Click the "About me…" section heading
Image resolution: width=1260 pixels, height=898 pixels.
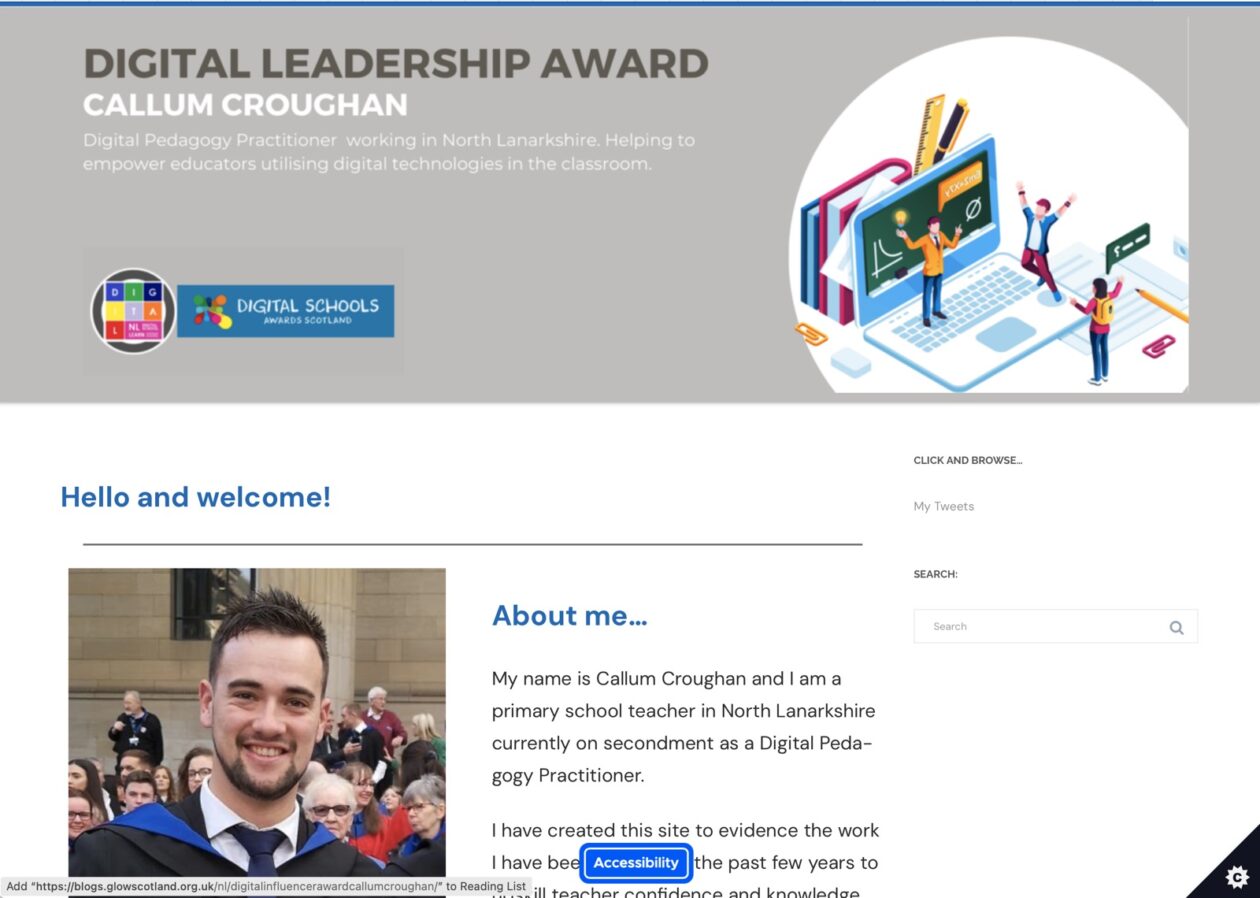click(568, 615)
